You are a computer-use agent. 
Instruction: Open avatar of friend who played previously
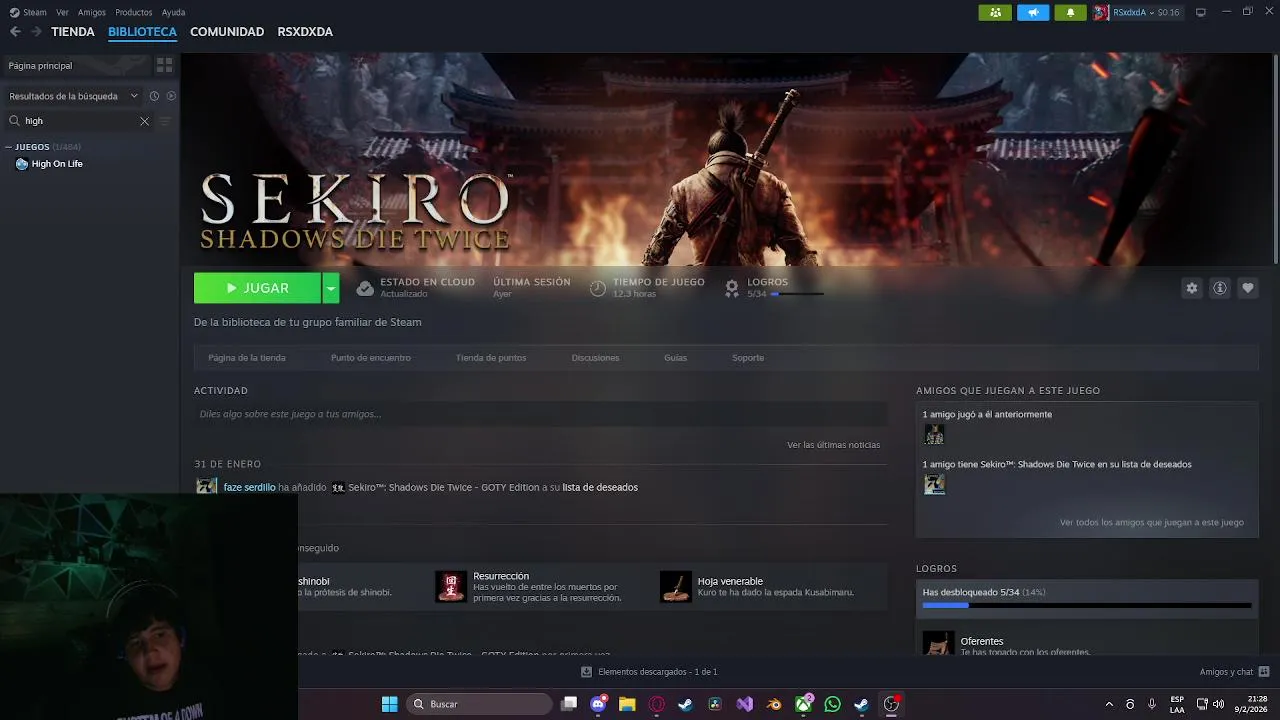[x=934, y=434]
